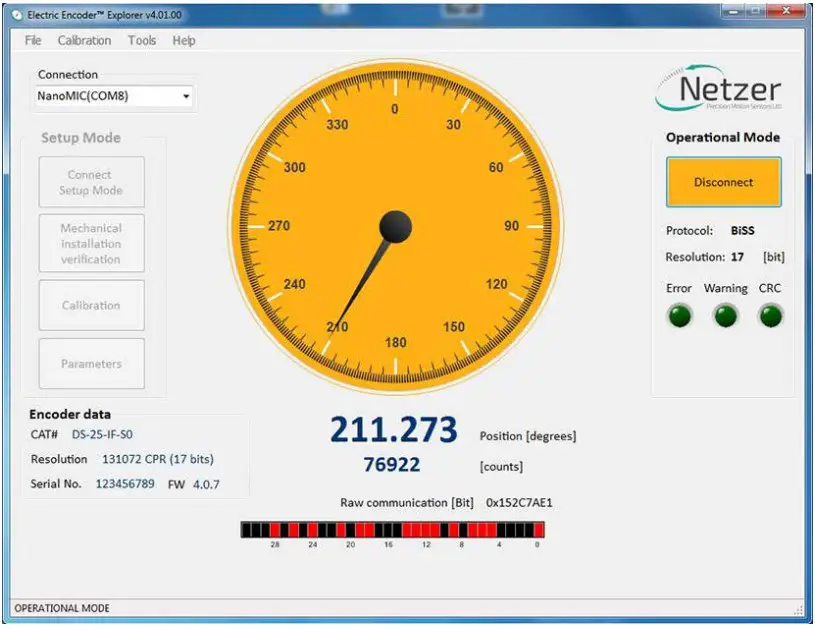Click the 0 mark on the dial
This screenshot has height=632, width=815.
[395, 109]
